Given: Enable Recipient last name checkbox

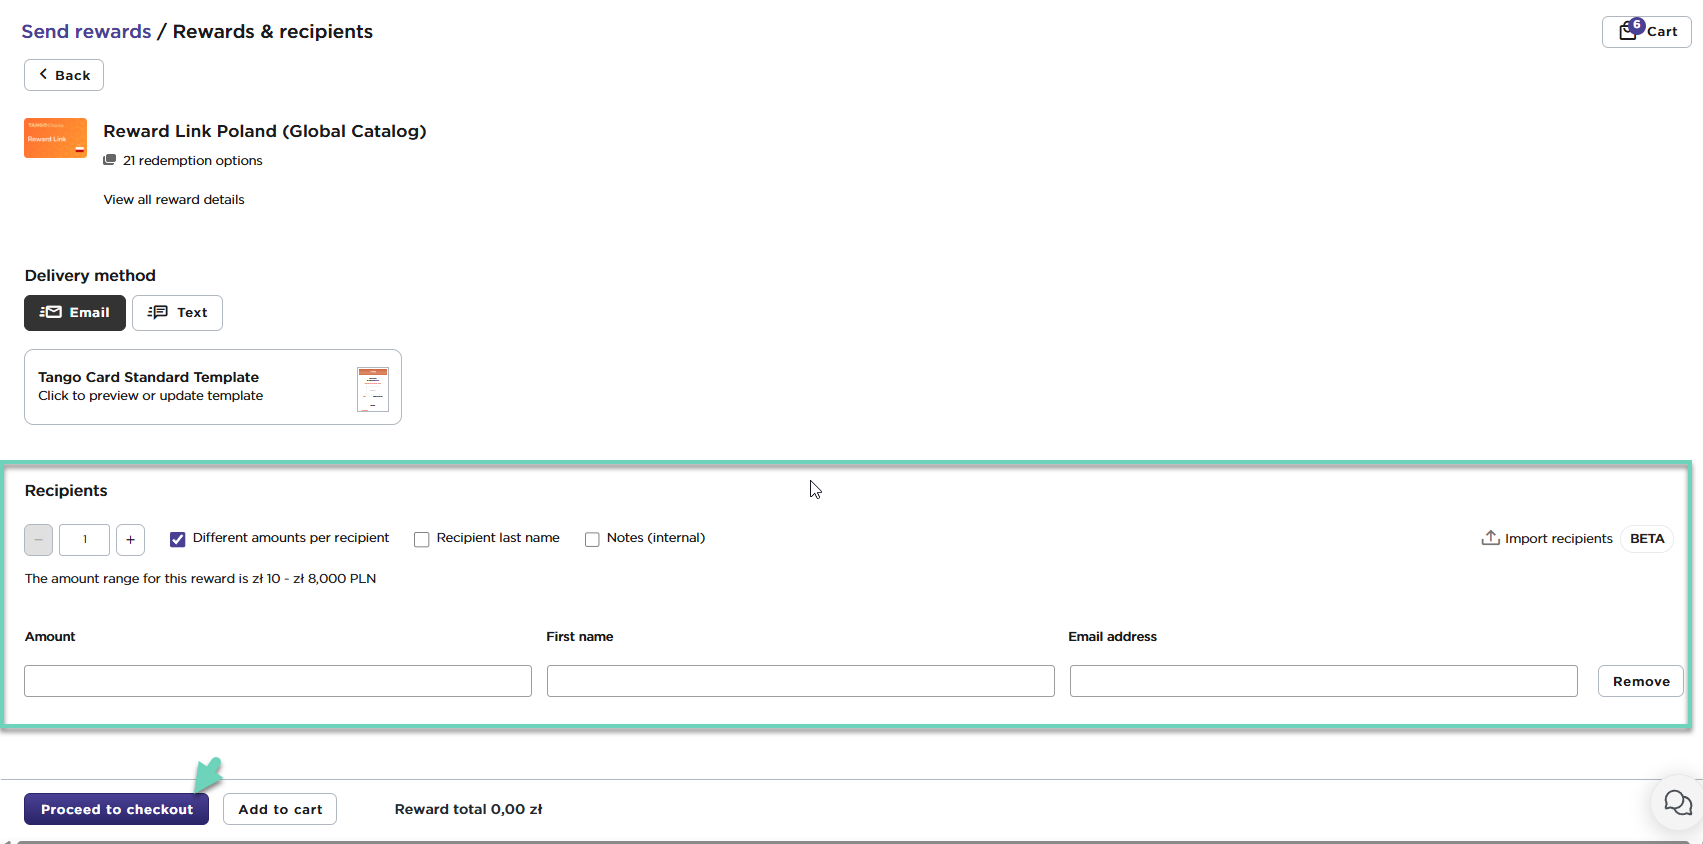Looking at the screenshot, I should click(x=422, y=540).
